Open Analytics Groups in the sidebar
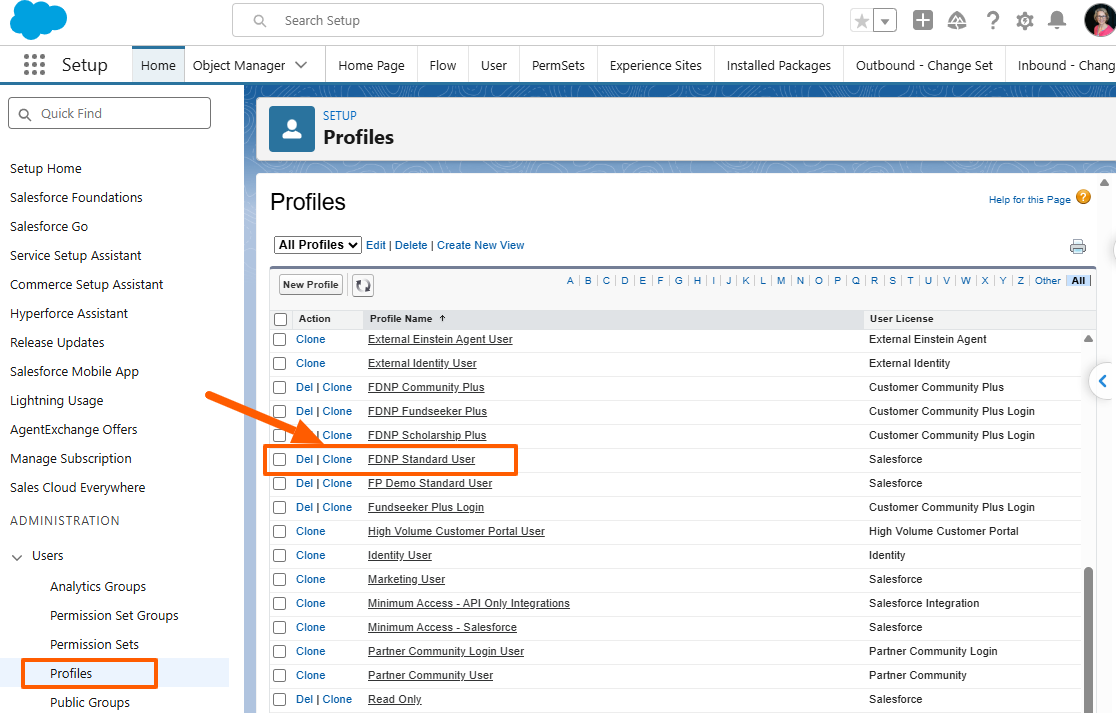This screenshot has height=713, width=1116. (98, 587)
